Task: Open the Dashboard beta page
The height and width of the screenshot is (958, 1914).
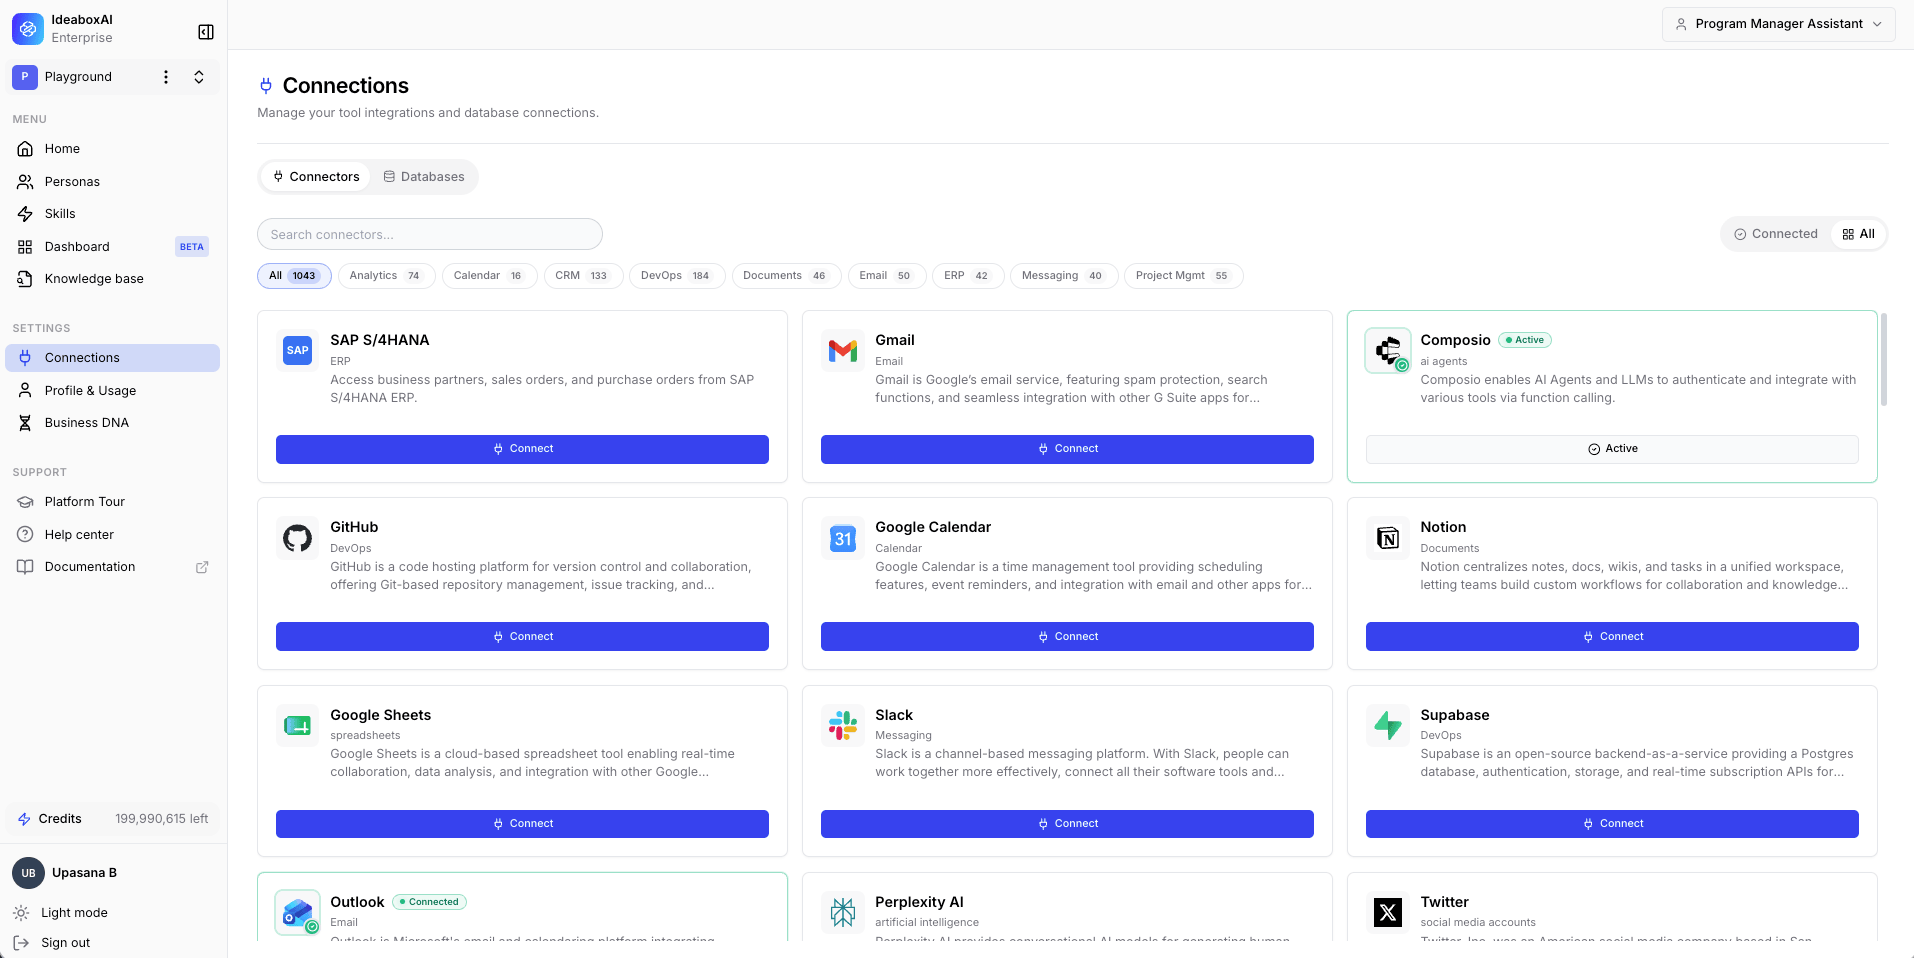Action: pos(112,247)
